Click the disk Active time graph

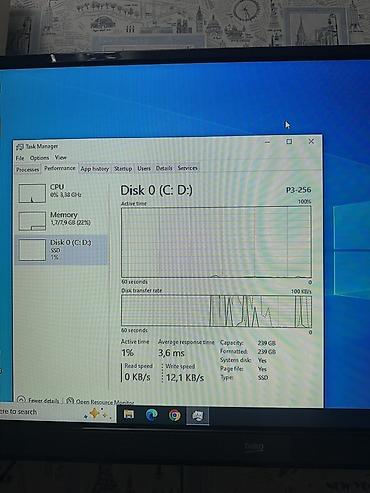tap(216, 242)
